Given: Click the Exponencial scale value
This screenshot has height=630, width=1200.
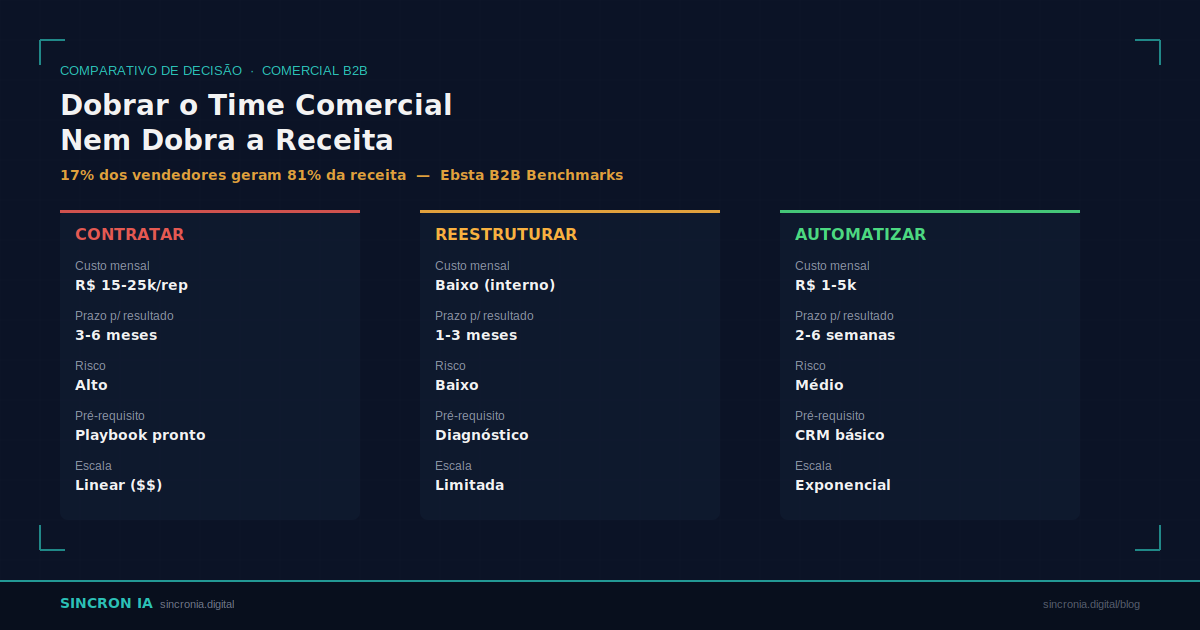Looking at the screenshot, I should [842, 485].
